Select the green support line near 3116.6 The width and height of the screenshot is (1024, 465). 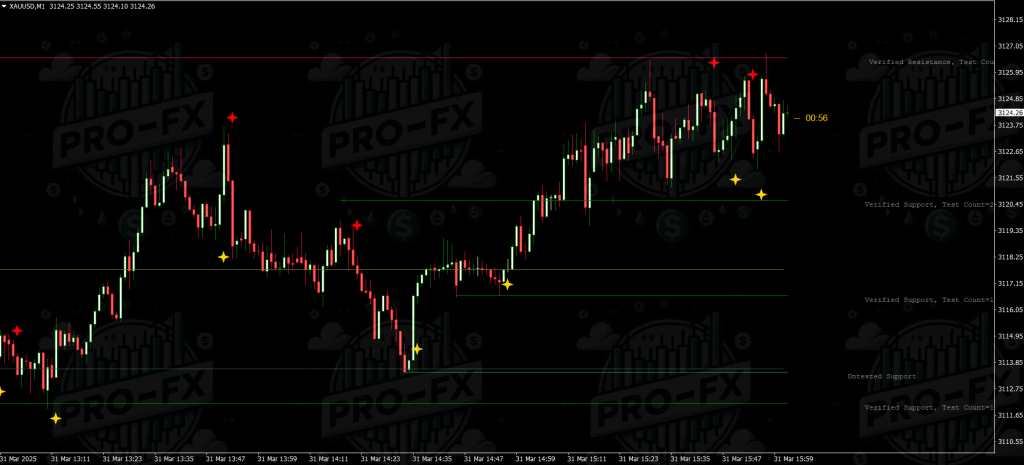pos(622,295)
